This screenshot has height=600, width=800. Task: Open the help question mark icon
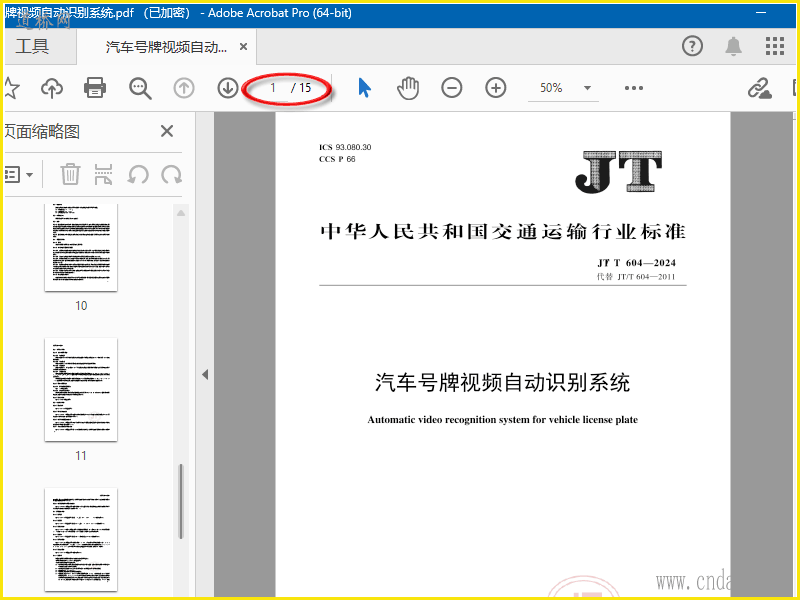(x=692, y=46)
